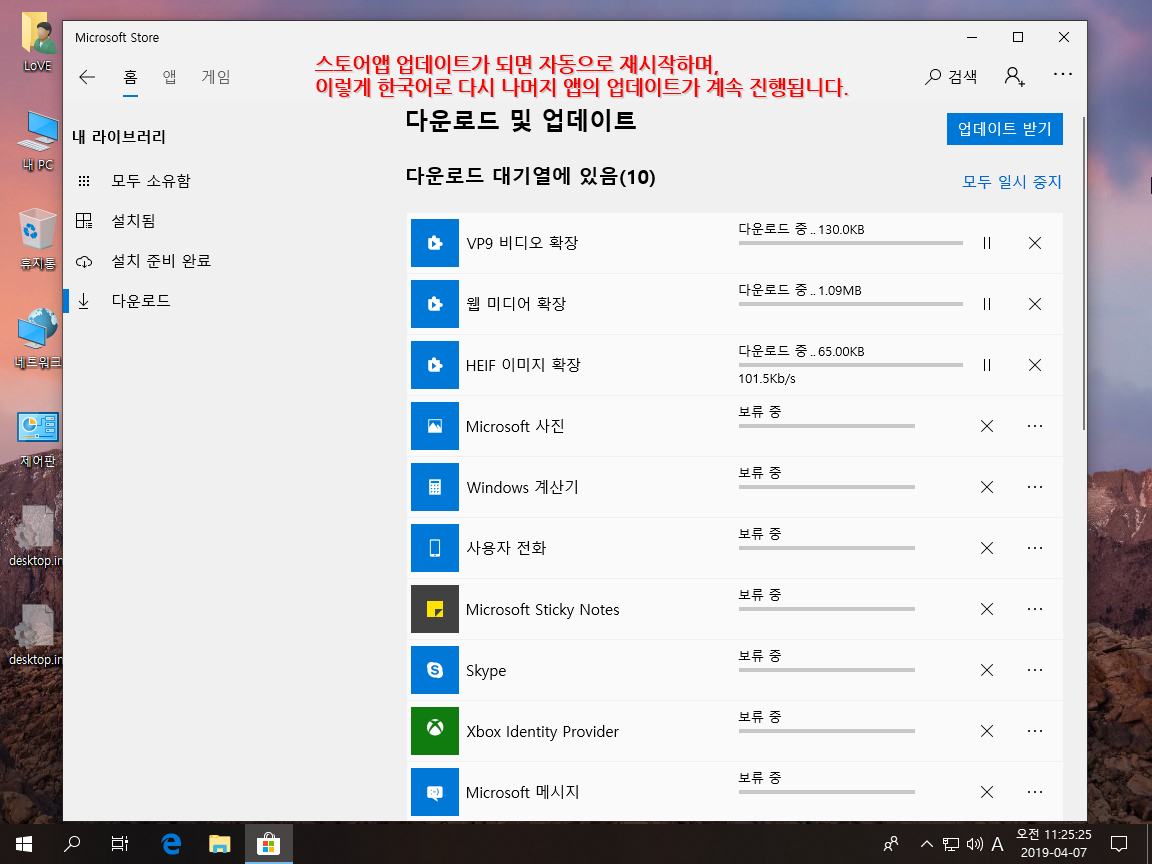Viewport: 1152px width, 864px height.
Task: Open the 홈 tab
Action: [130, 77]
